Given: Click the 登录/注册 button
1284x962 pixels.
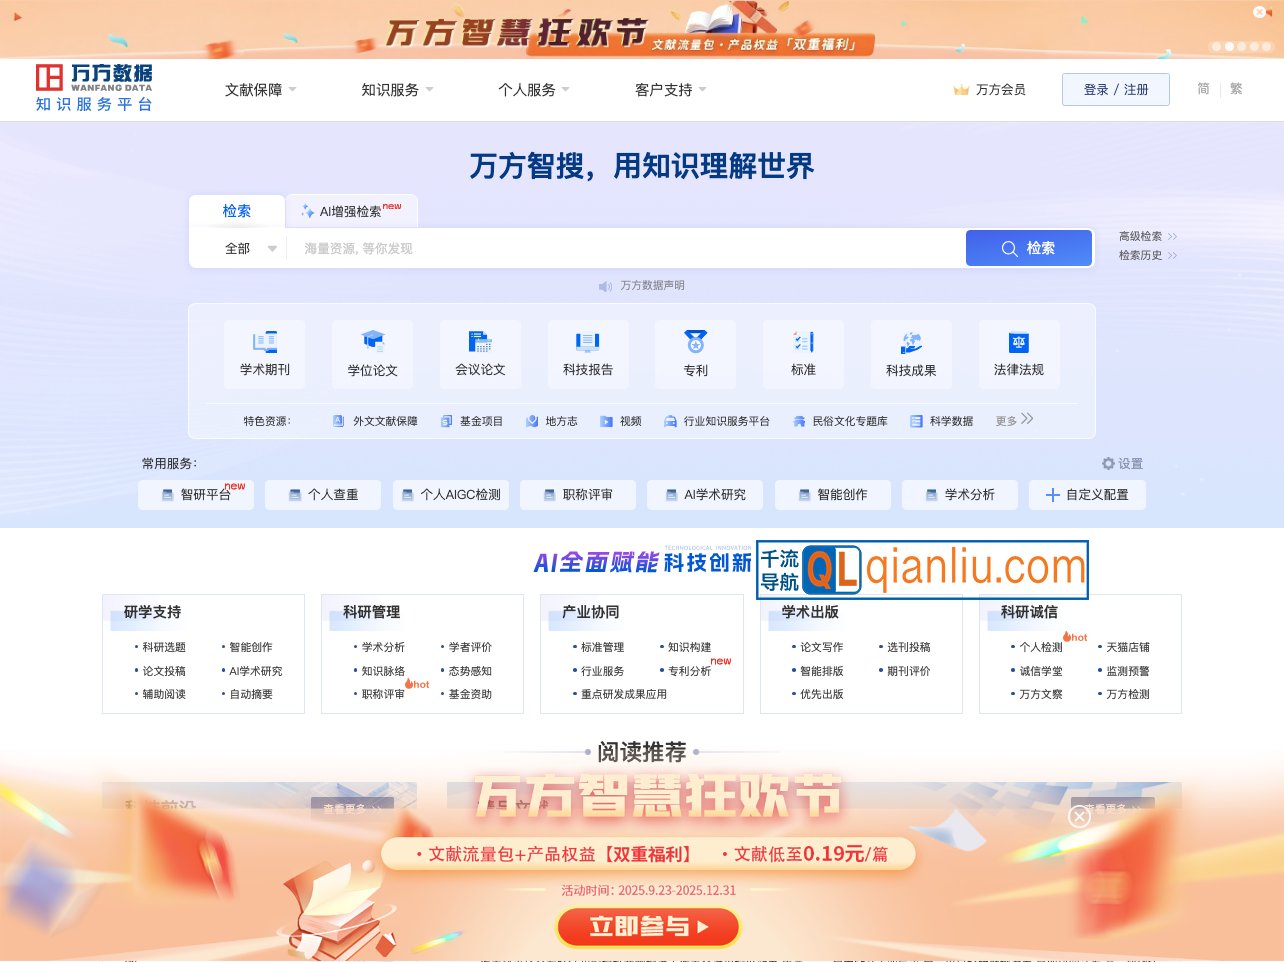Looking at the screenshot, I should coord(1115,89).
